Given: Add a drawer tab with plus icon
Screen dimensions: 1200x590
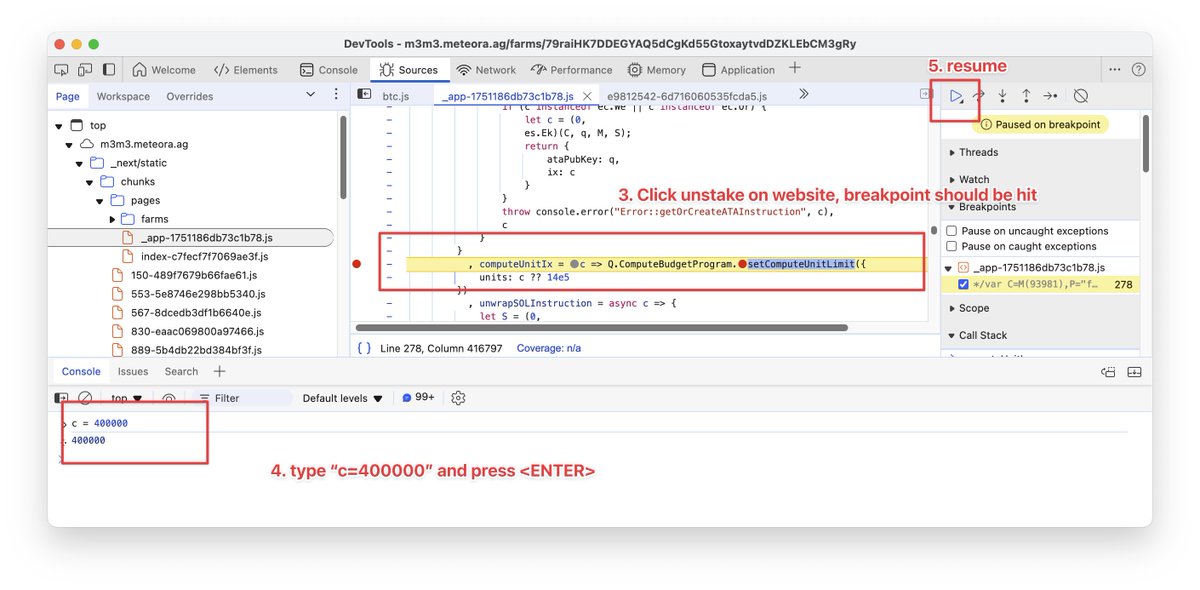Looking at the screenshot, I should coord(219,371).
